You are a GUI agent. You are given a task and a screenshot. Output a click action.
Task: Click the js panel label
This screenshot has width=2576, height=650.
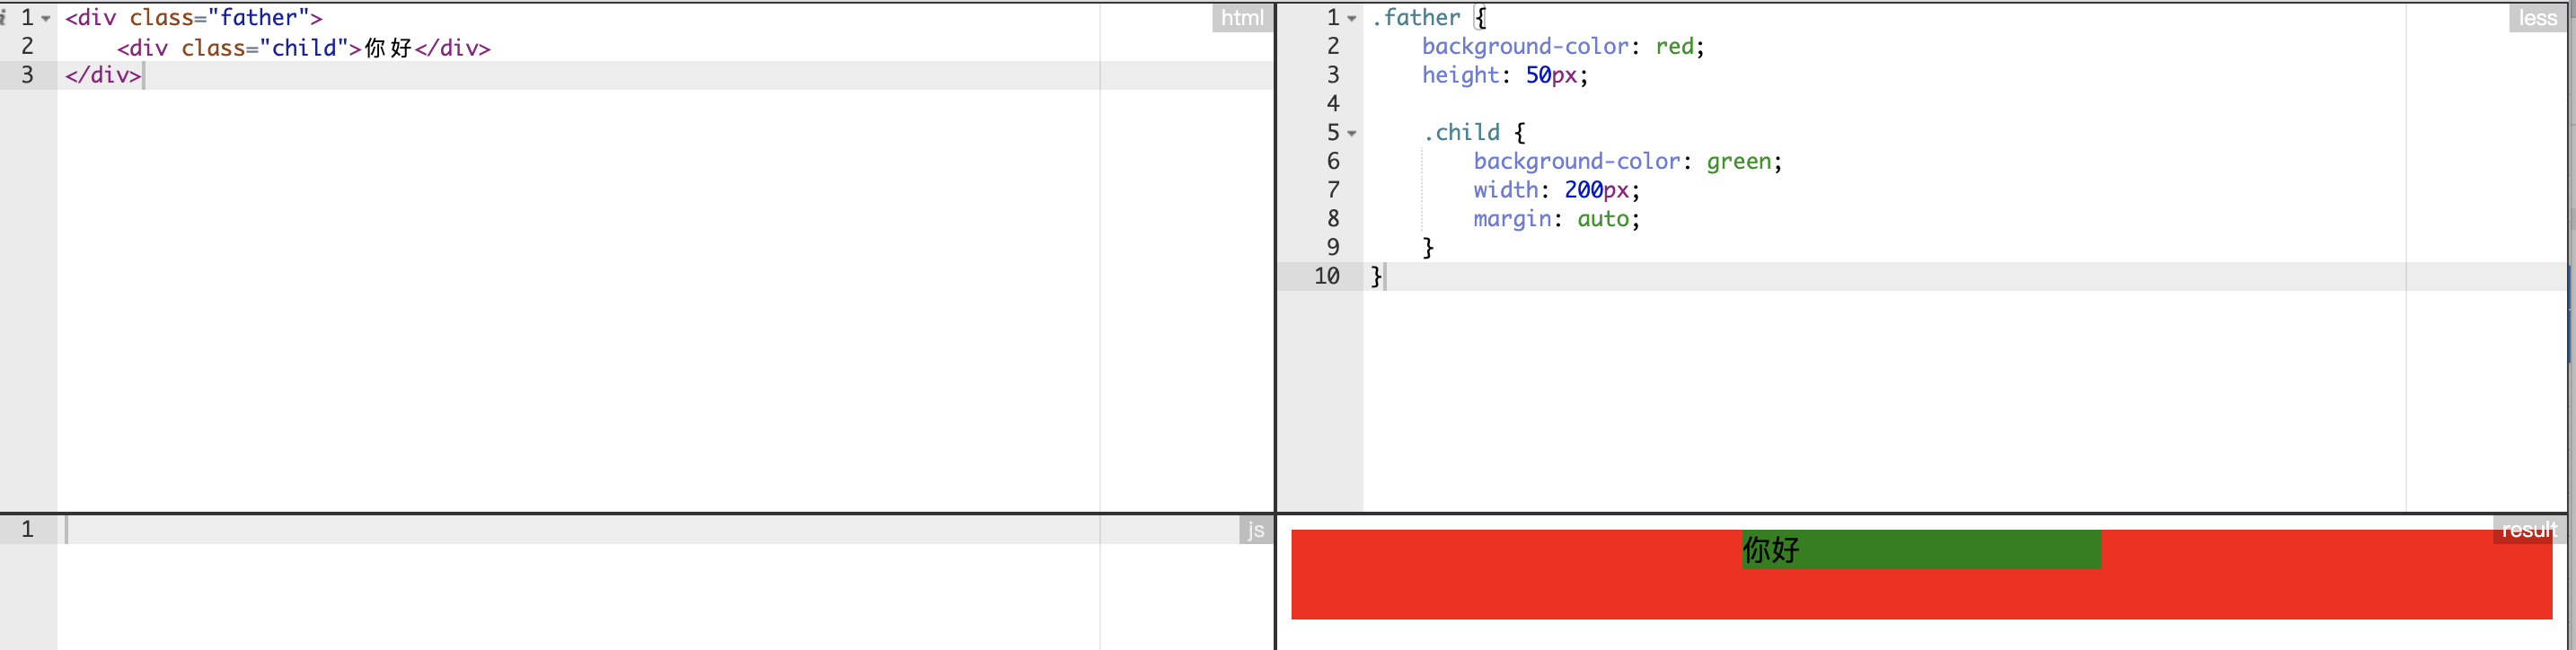(1255, 530)
